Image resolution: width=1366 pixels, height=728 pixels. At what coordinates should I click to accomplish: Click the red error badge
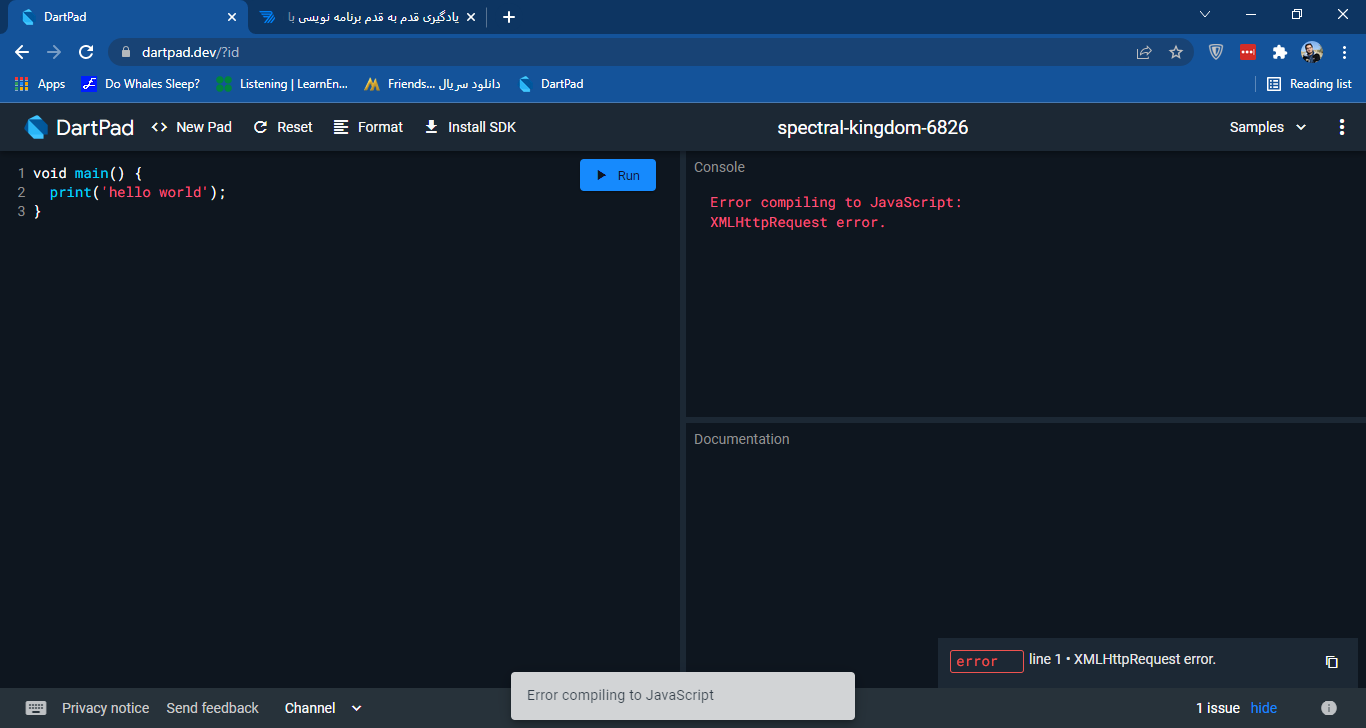986,661
